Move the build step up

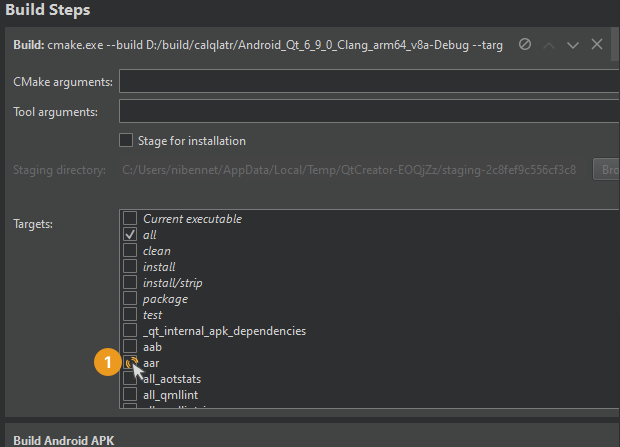point(549,45)
